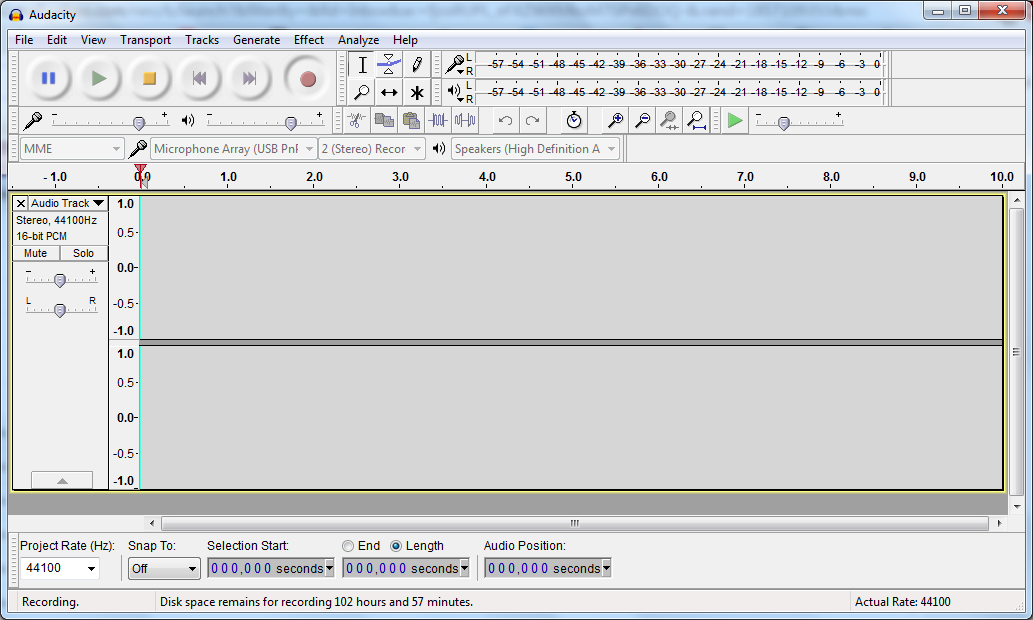Collapse the track using the arrow button

pyautogui.click(x=62, y=480)
